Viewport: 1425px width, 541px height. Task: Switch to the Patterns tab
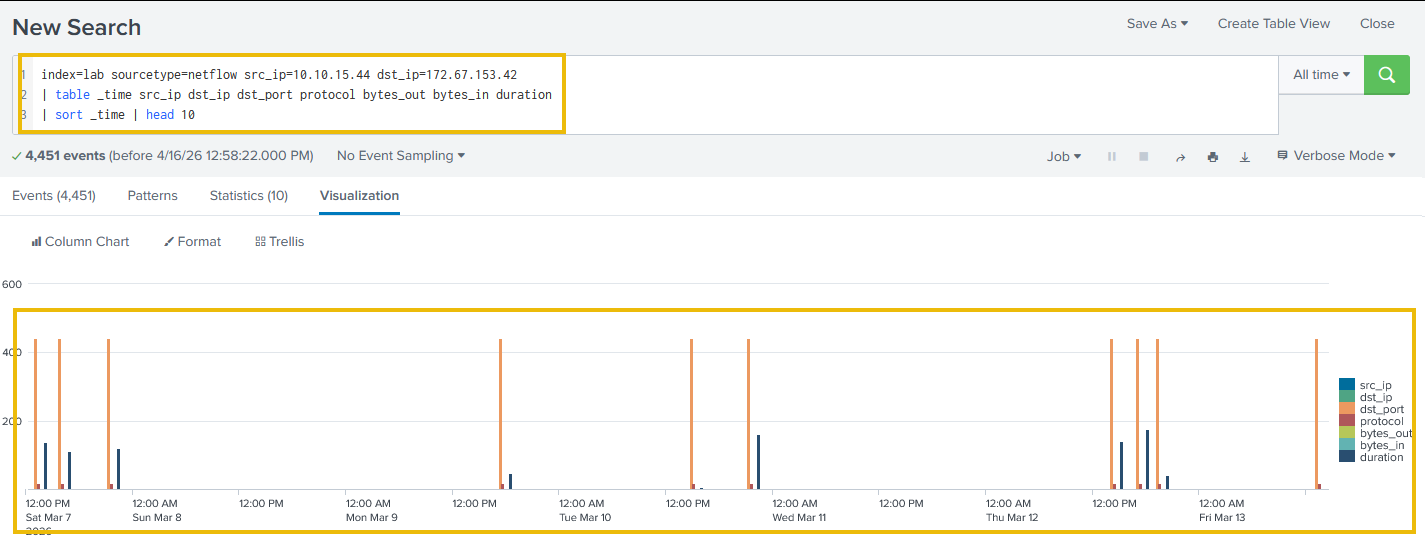click(153, 196)
